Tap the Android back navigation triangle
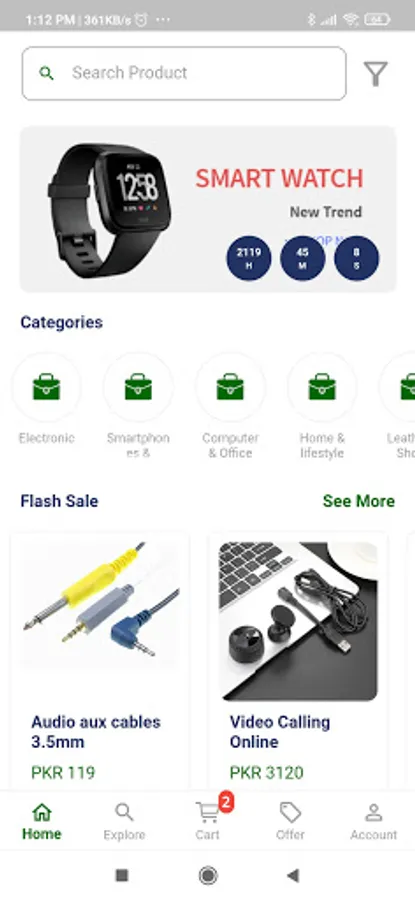Screen dimensions: 415x900 click(293, 875)
